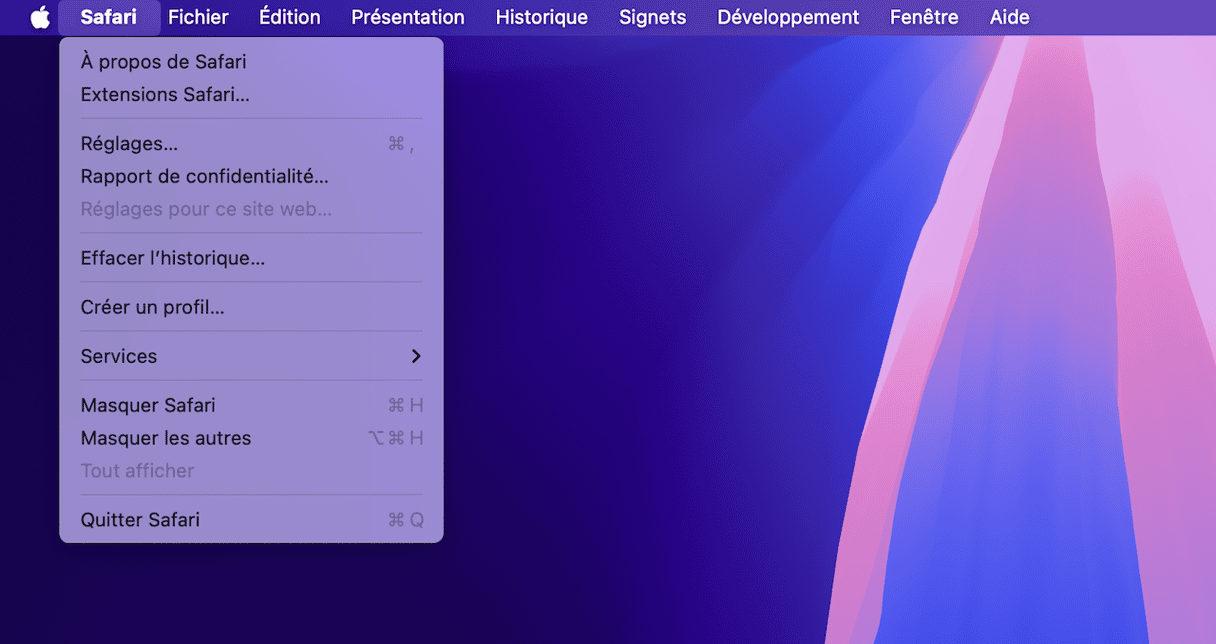Choose Masquer les autres

pos(165,438)
